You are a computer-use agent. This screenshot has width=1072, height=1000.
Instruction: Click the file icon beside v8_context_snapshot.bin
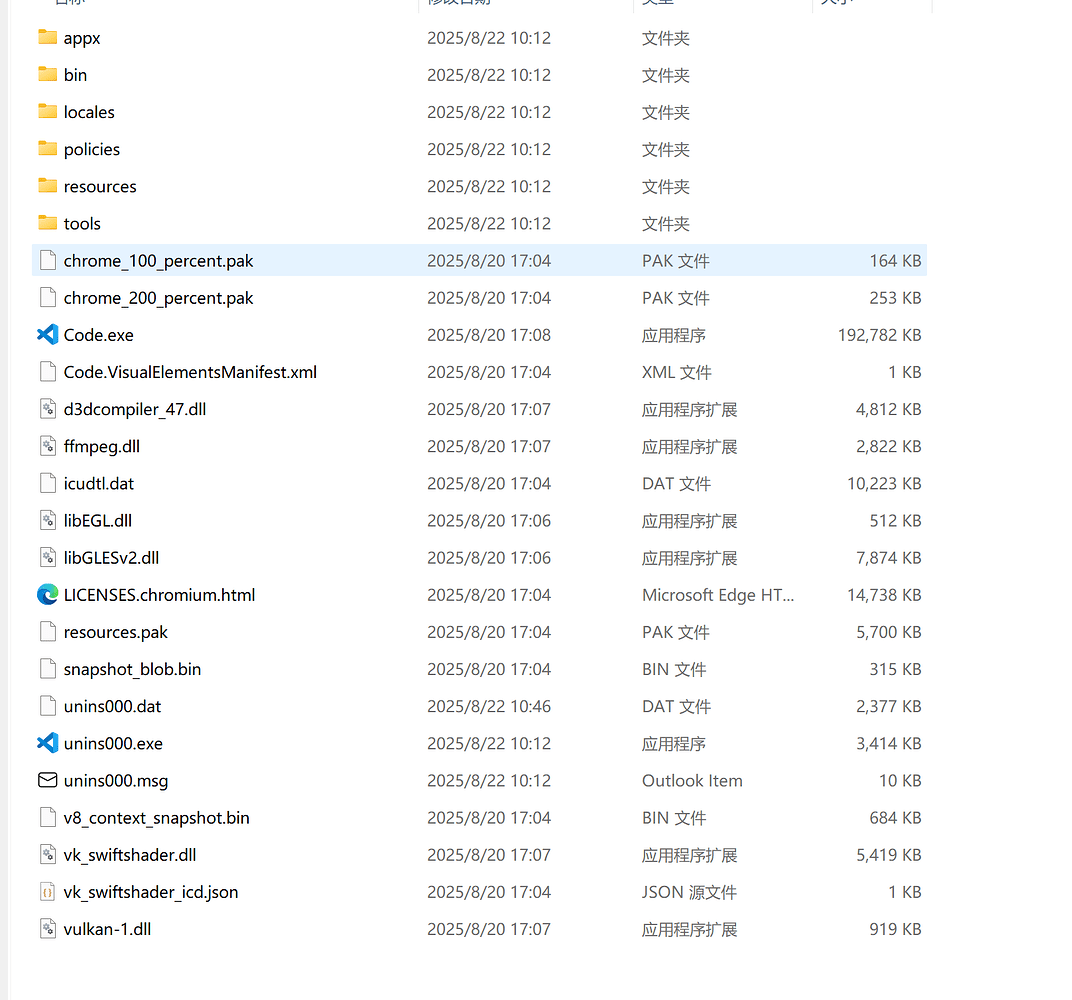tap(47, 817)
